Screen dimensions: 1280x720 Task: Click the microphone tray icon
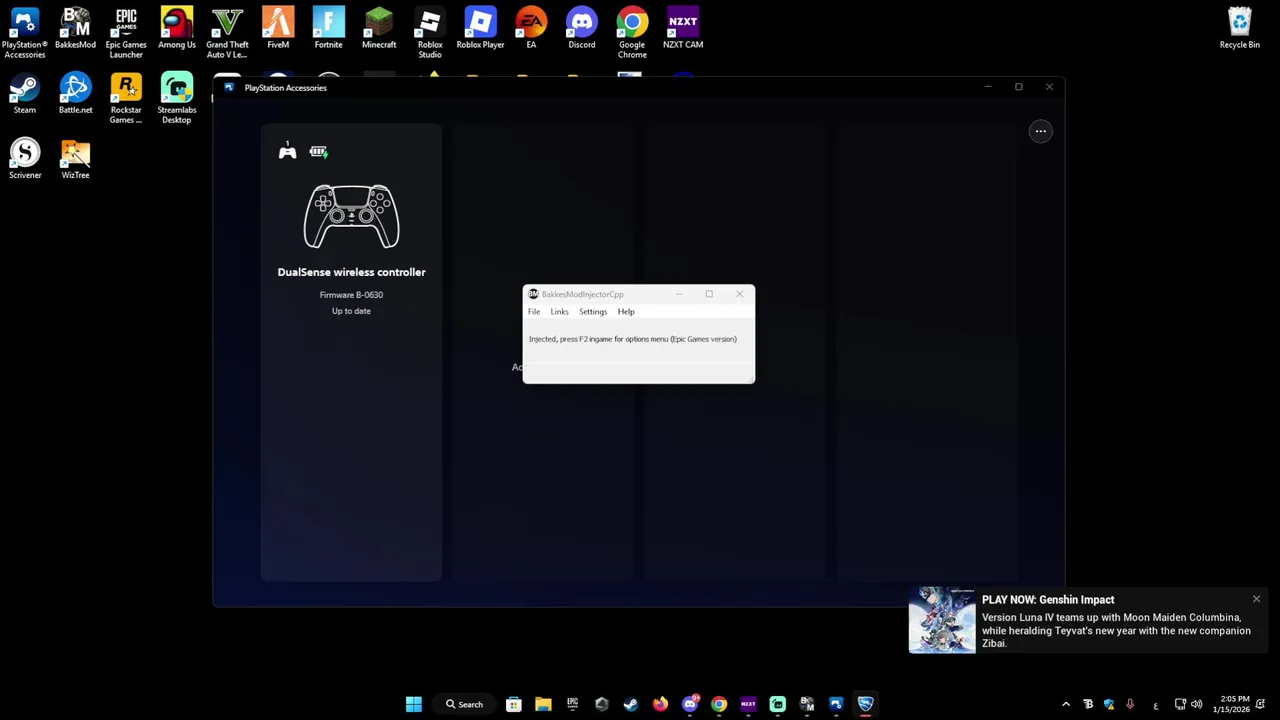(x=1130, y=704)
